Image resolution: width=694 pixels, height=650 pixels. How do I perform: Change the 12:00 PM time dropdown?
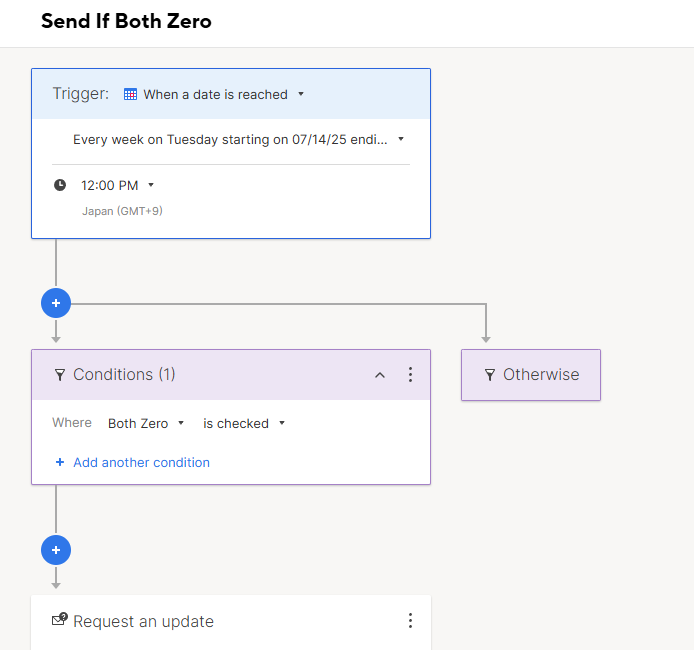(x=117, y=185)
